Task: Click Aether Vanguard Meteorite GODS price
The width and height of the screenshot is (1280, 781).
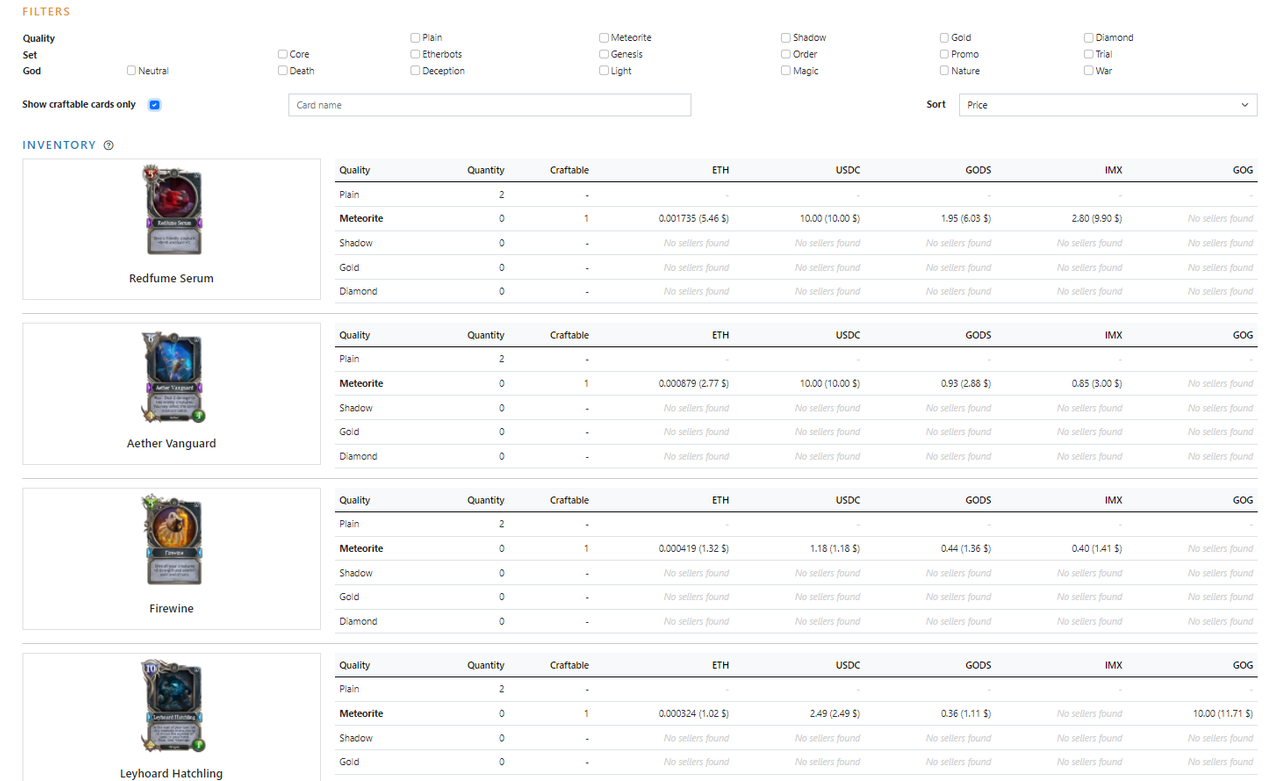Action: click(x=958, y=384)
